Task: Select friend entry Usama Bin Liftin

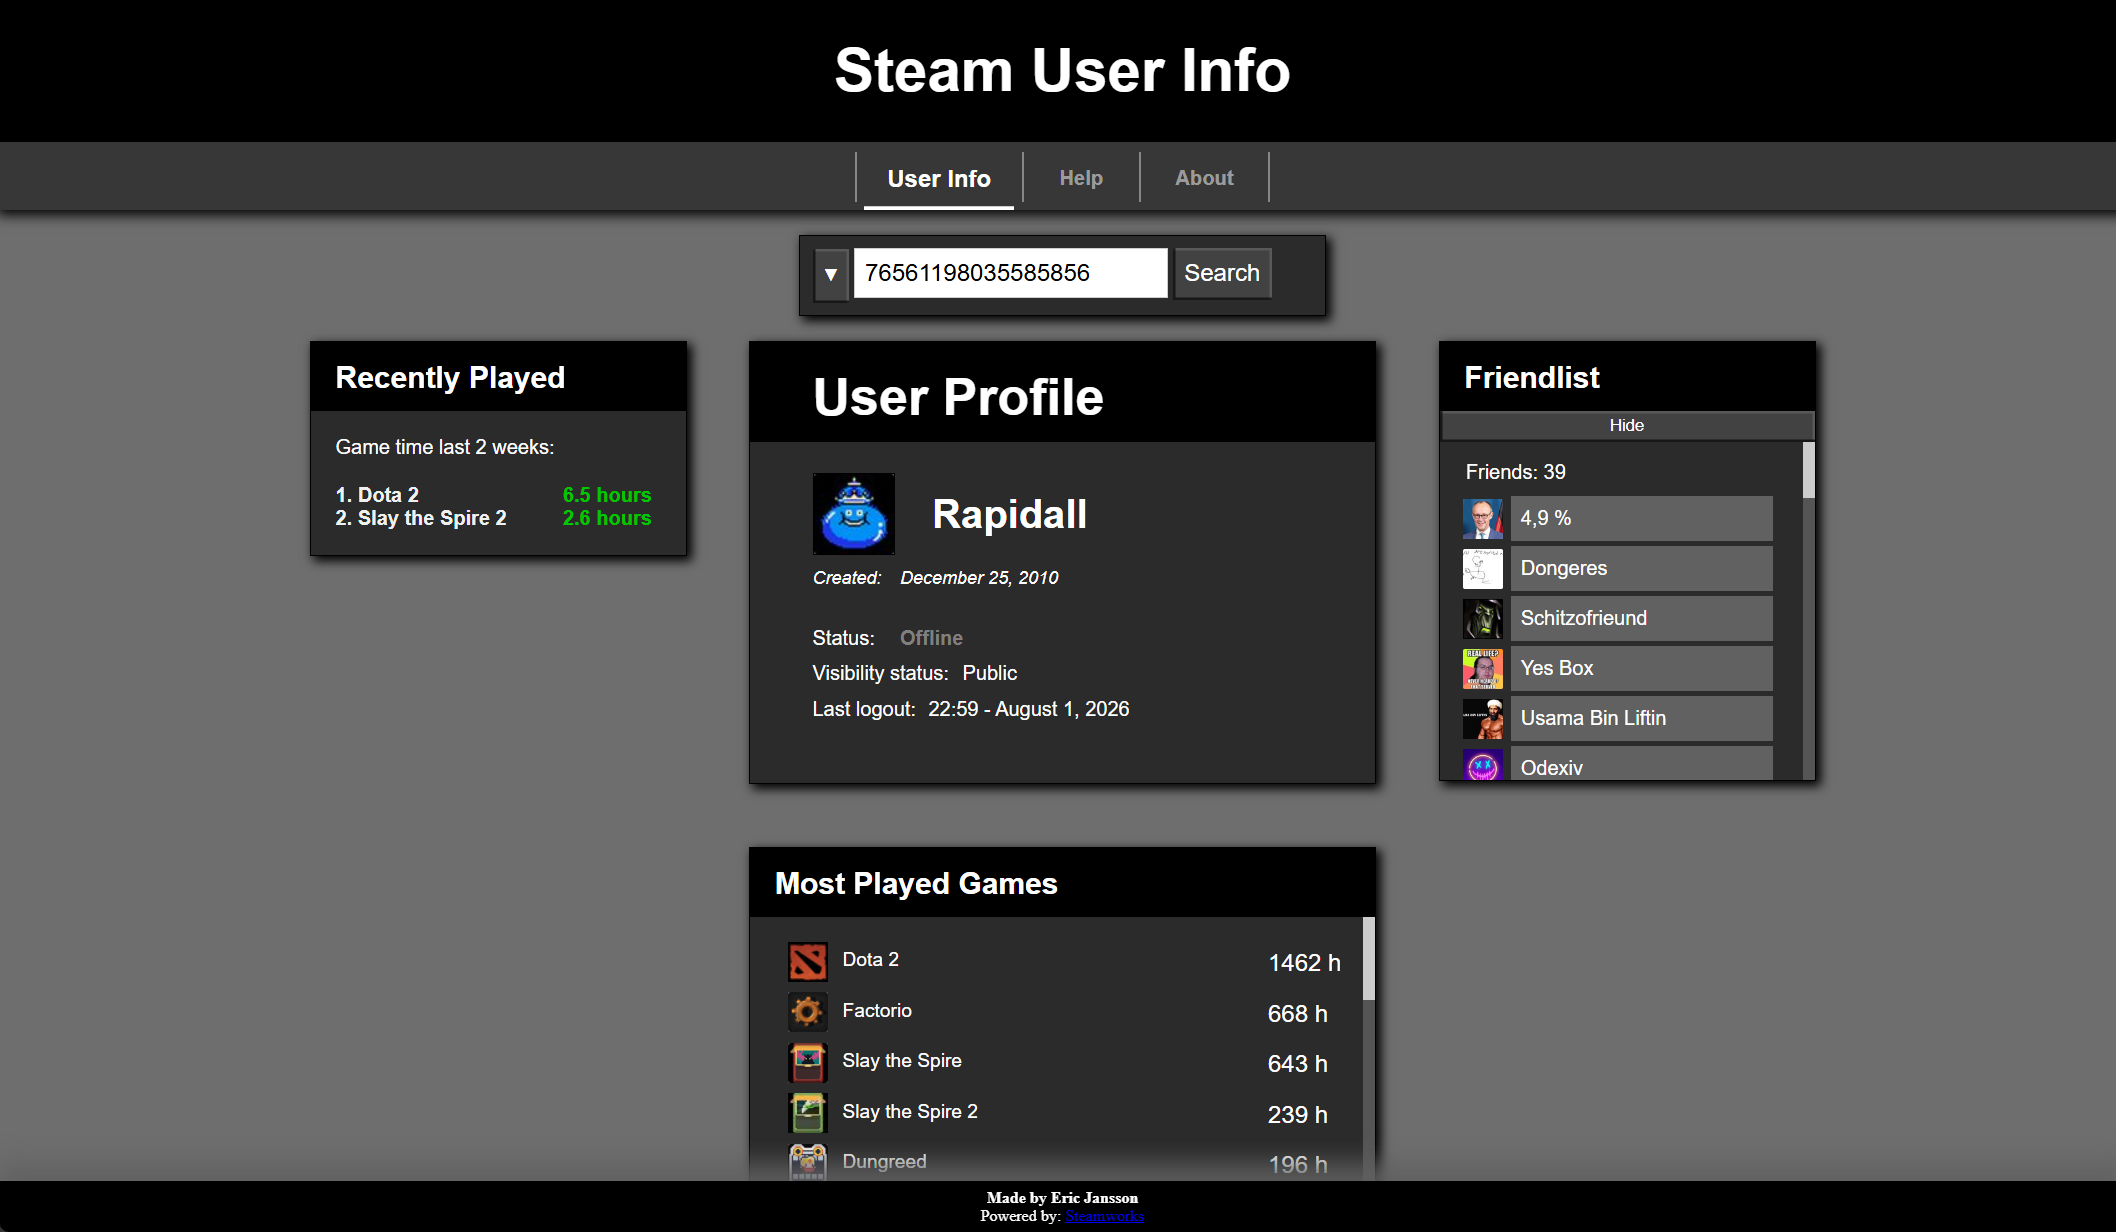Action: [x=1641, y=718]
